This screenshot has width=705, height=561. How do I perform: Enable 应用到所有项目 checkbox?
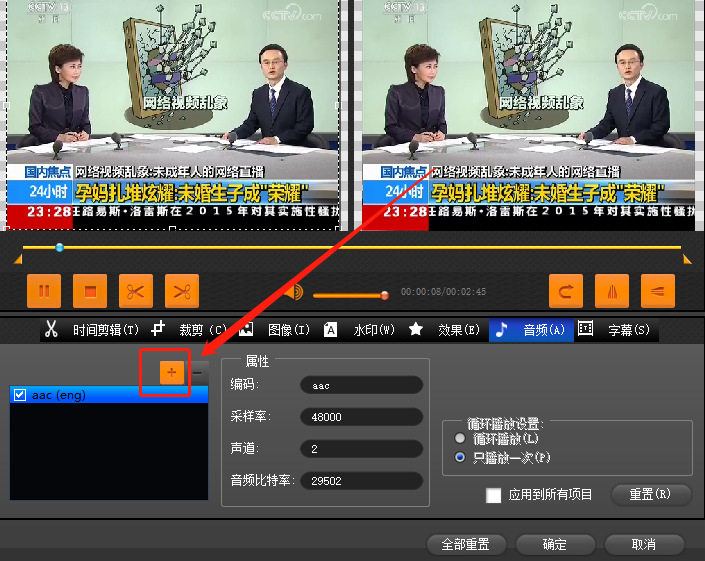(494, 495)
